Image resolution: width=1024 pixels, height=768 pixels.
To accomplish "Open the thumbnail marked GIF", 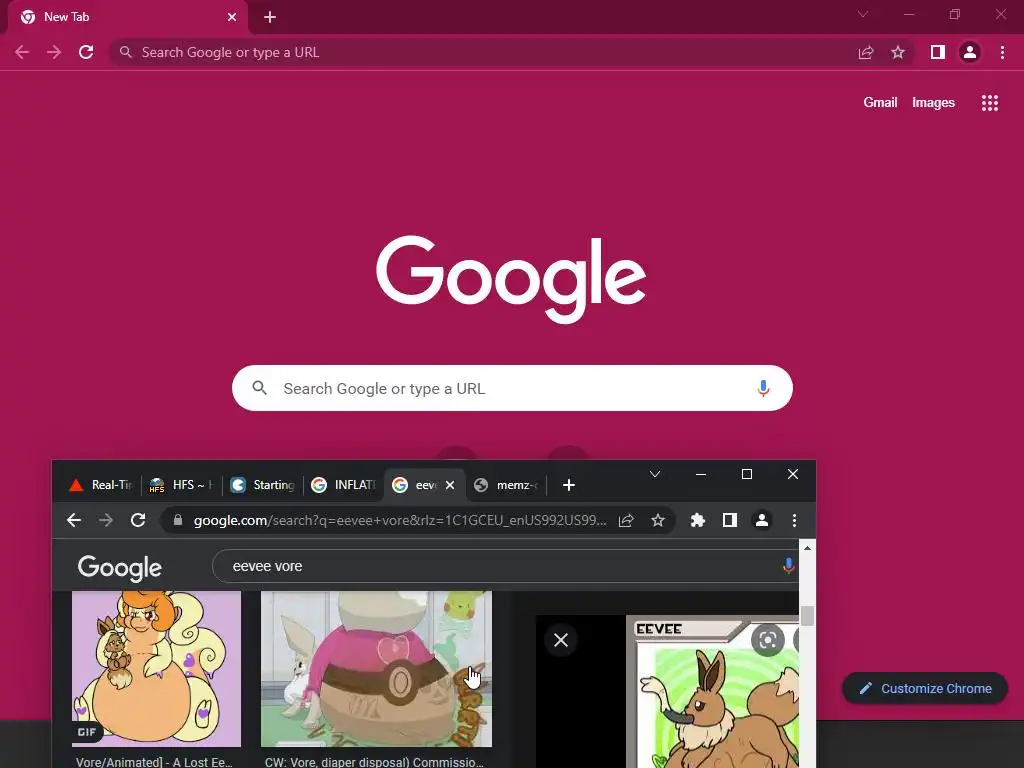I will (x=156, y=669).
